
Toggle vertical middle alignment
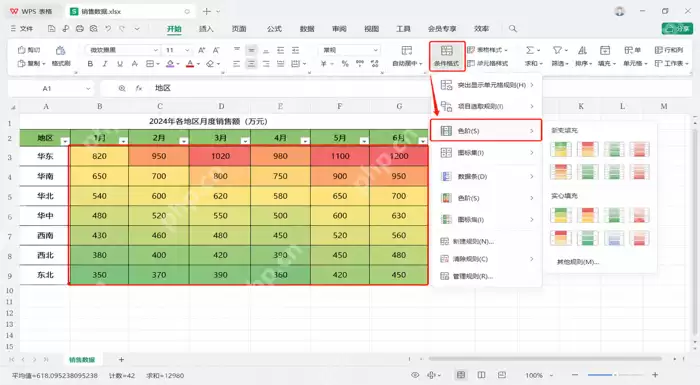pos(251,50)
